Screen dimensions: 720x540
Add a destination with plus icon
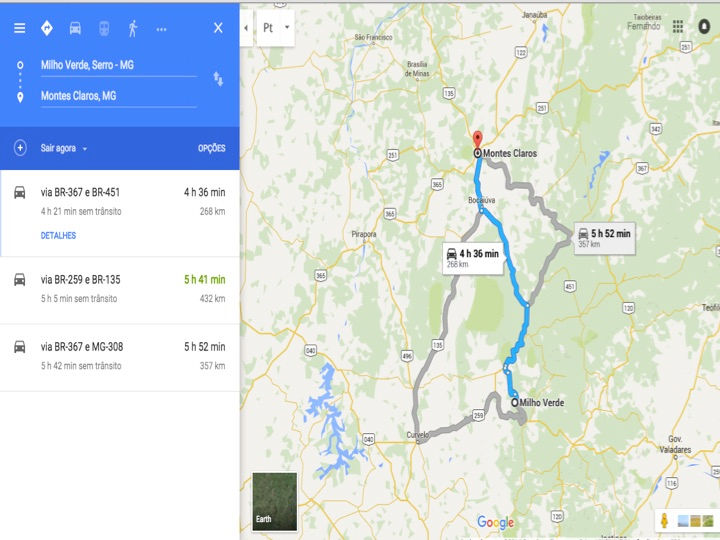(x=20, y=148)
